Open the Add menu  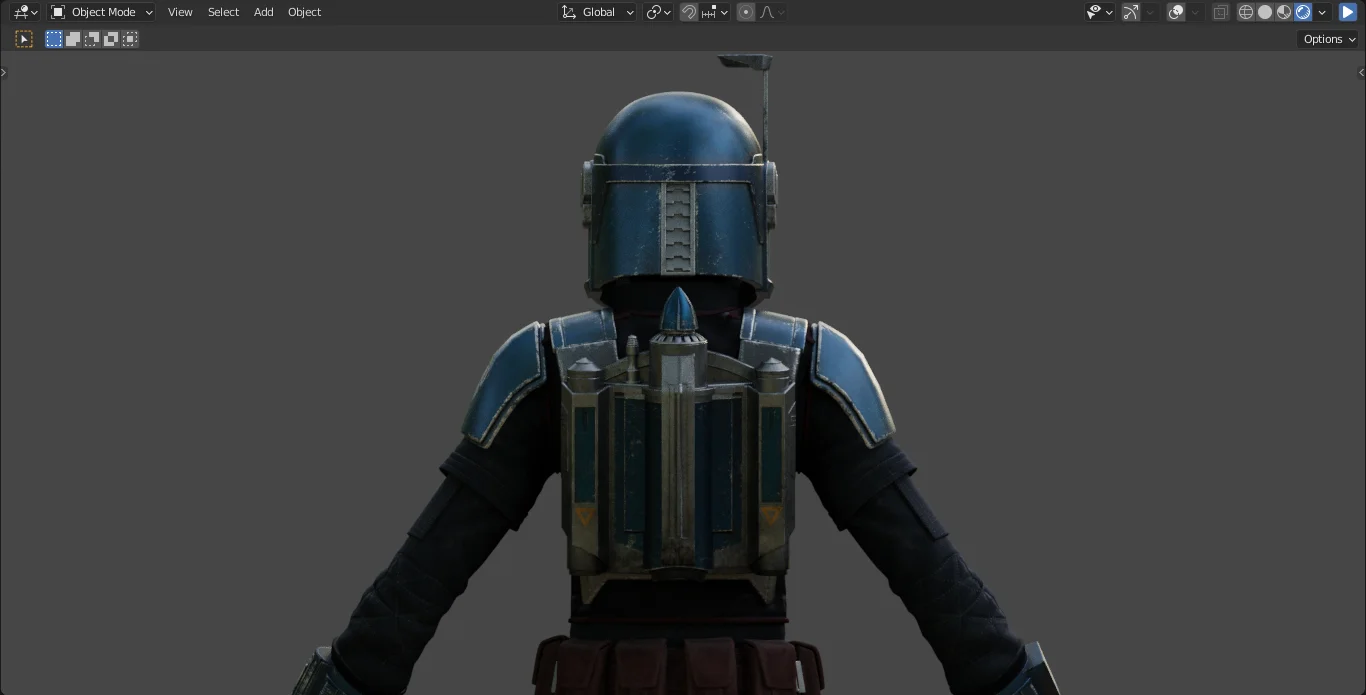263,11
